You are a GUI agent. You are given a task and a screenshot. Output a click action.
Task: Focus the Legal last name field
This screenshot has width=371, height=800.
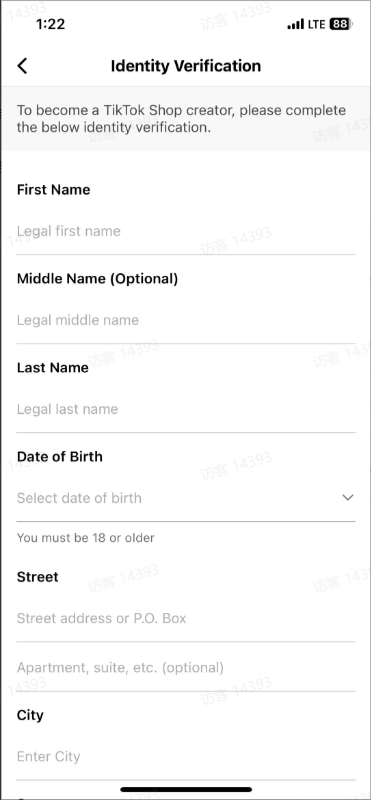[186, 409]
